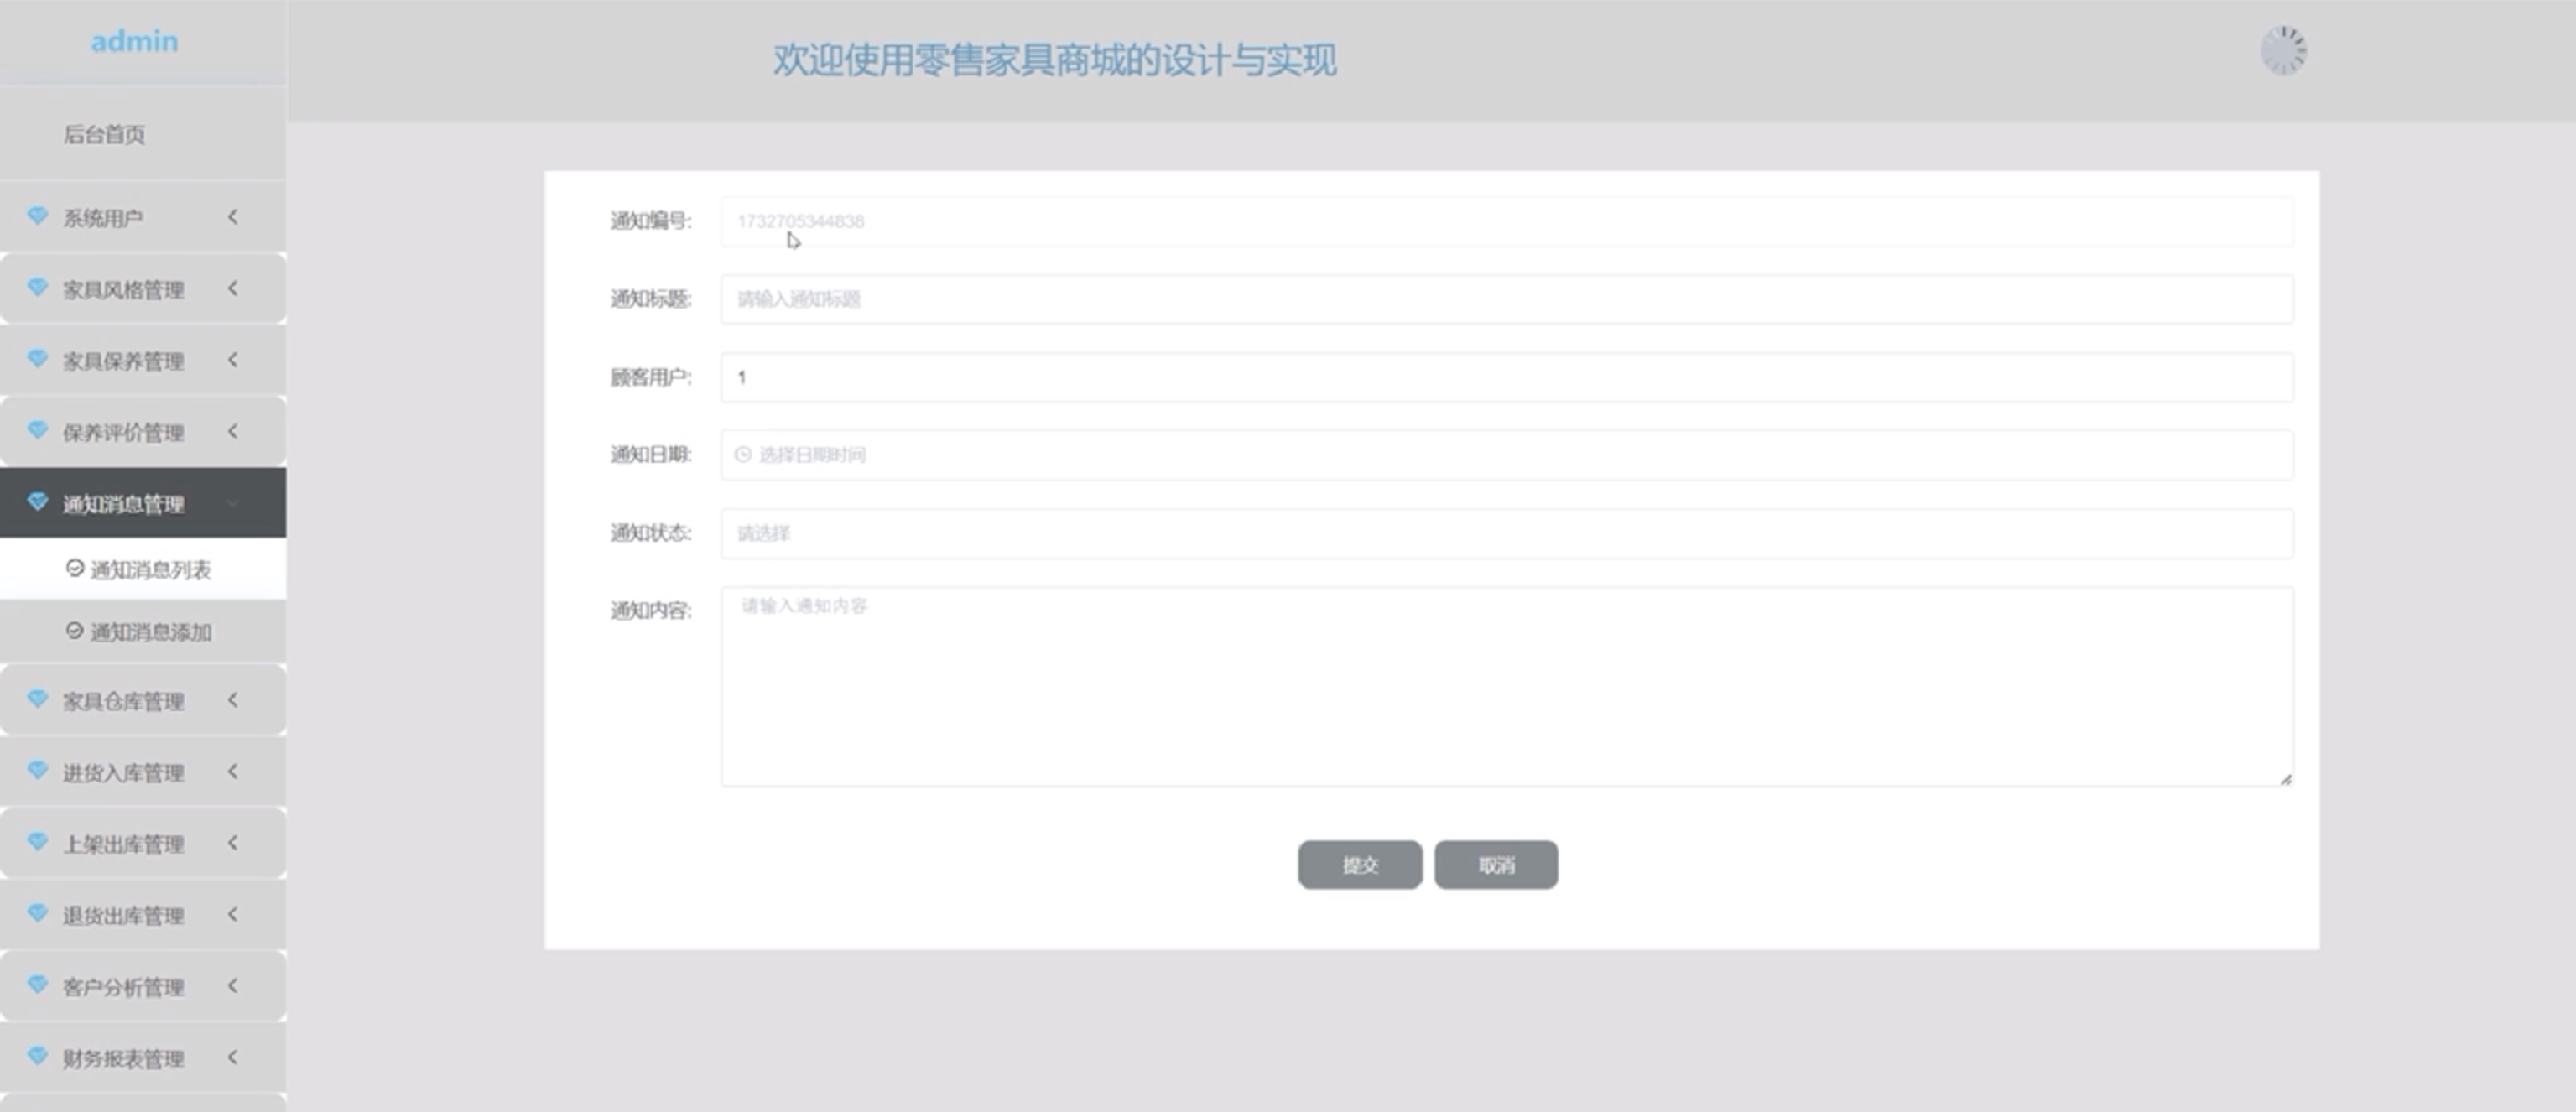Open the 客户分析管理 sidebar menu
2576x1112 pixels.
tap(123, 987)
